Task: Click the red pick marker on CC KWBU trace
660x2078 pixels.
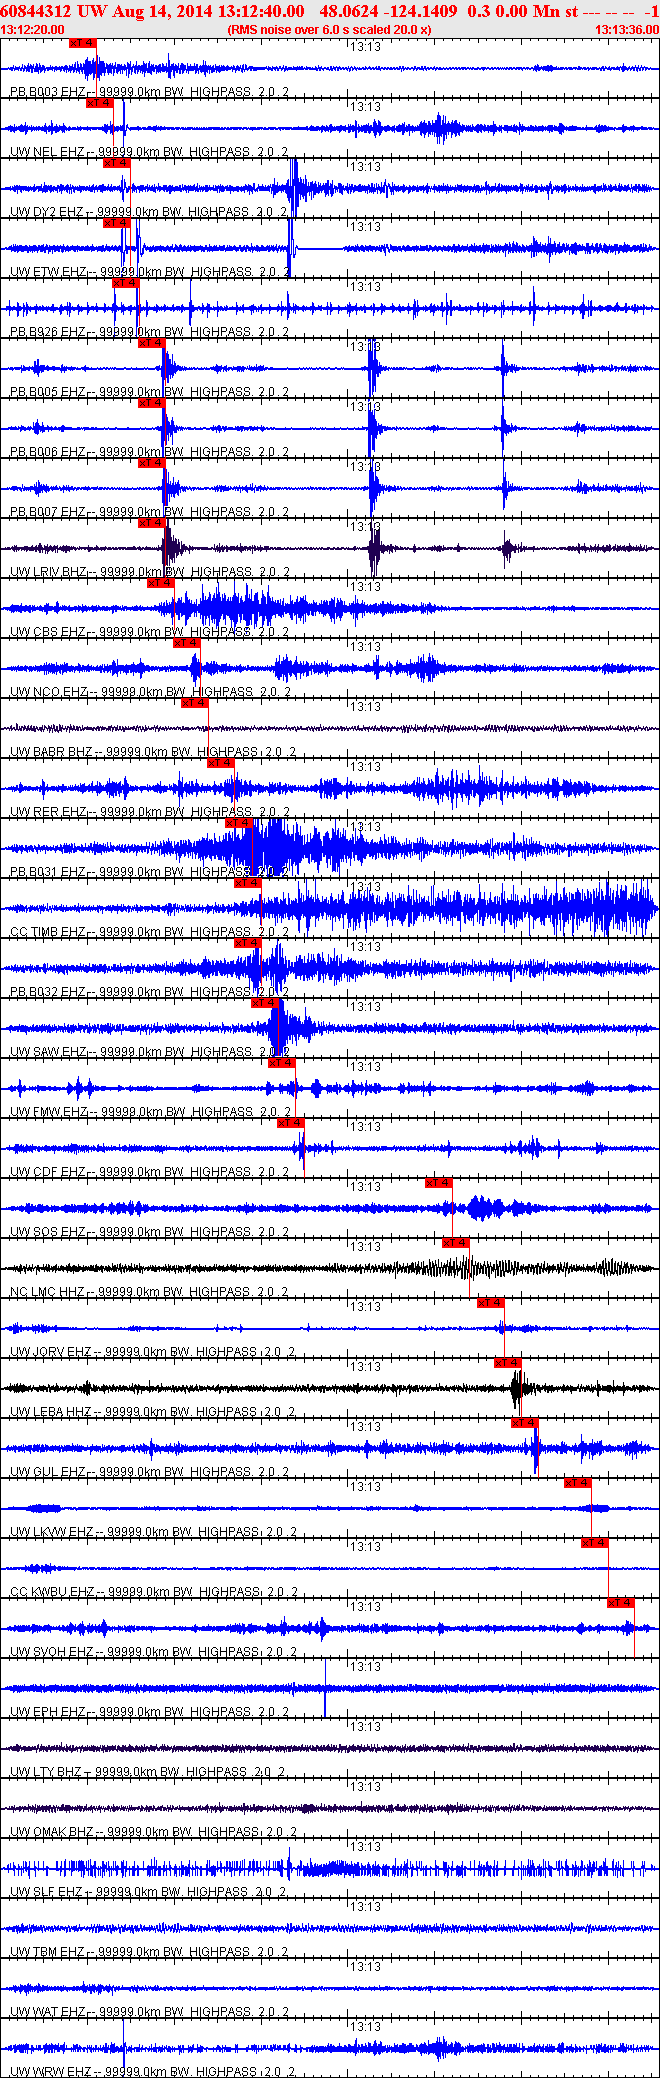Action: tap(595, 1543)
